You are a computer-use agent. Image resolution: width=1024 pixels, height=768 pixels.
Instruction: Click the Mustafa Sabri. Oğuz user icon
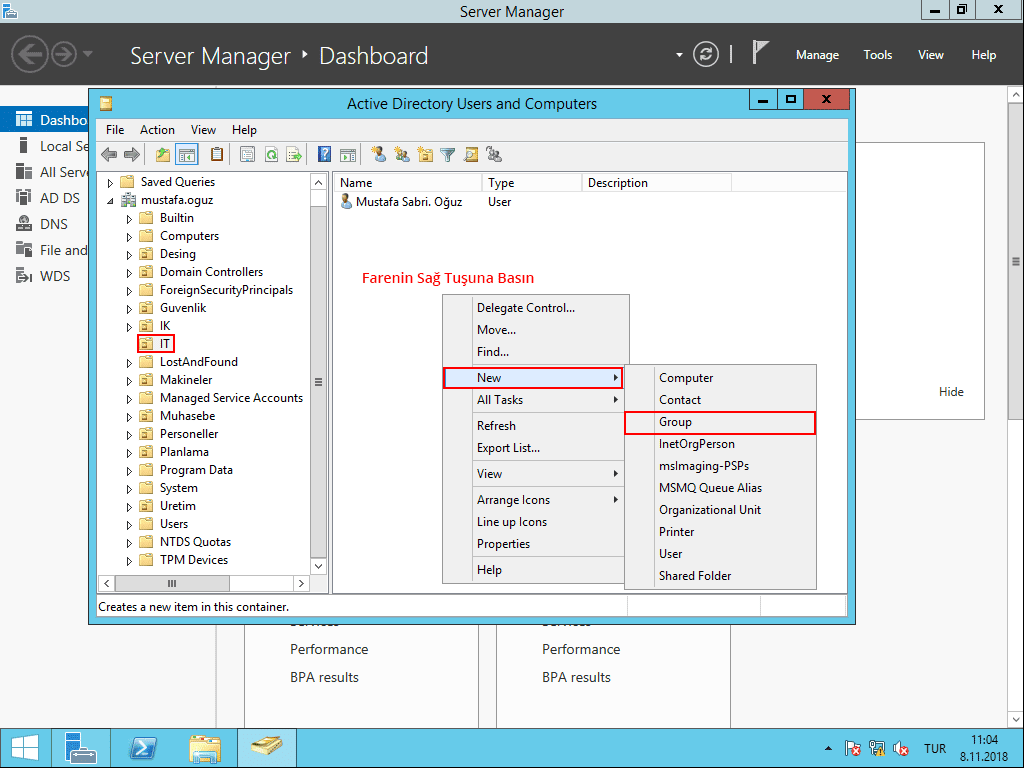[x=346, y=202]
